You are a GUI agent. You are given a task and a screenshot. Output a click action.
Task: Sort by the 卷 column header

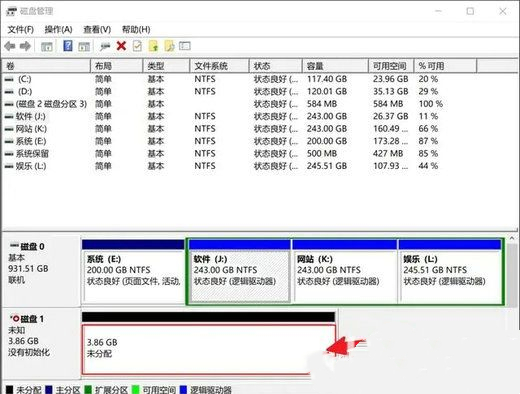tap(46, 66)
